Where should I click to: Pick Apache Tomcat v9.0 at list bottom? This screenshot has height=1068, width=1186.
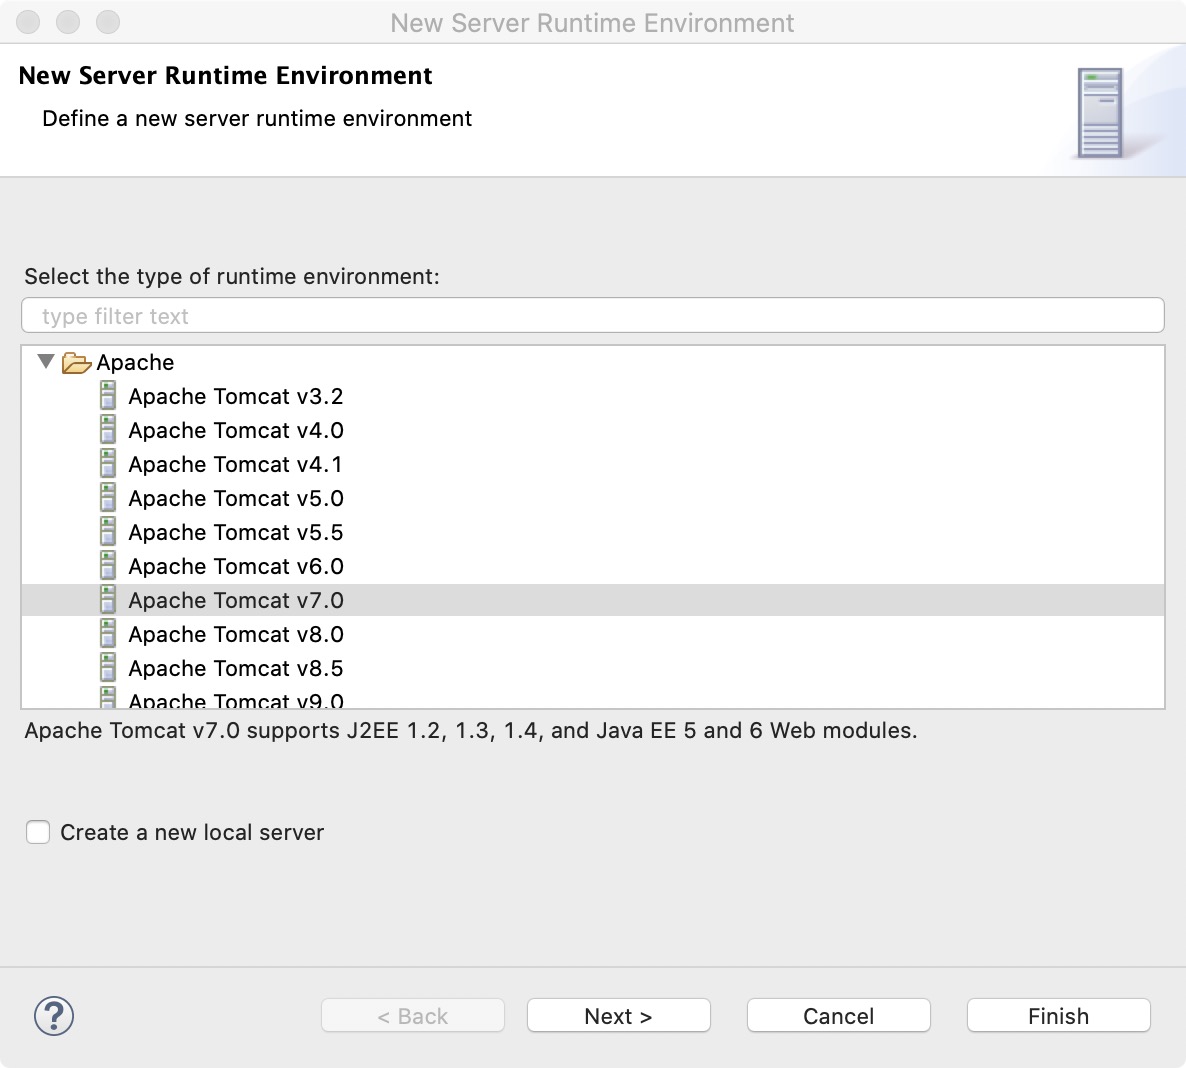tap(235, 700)
